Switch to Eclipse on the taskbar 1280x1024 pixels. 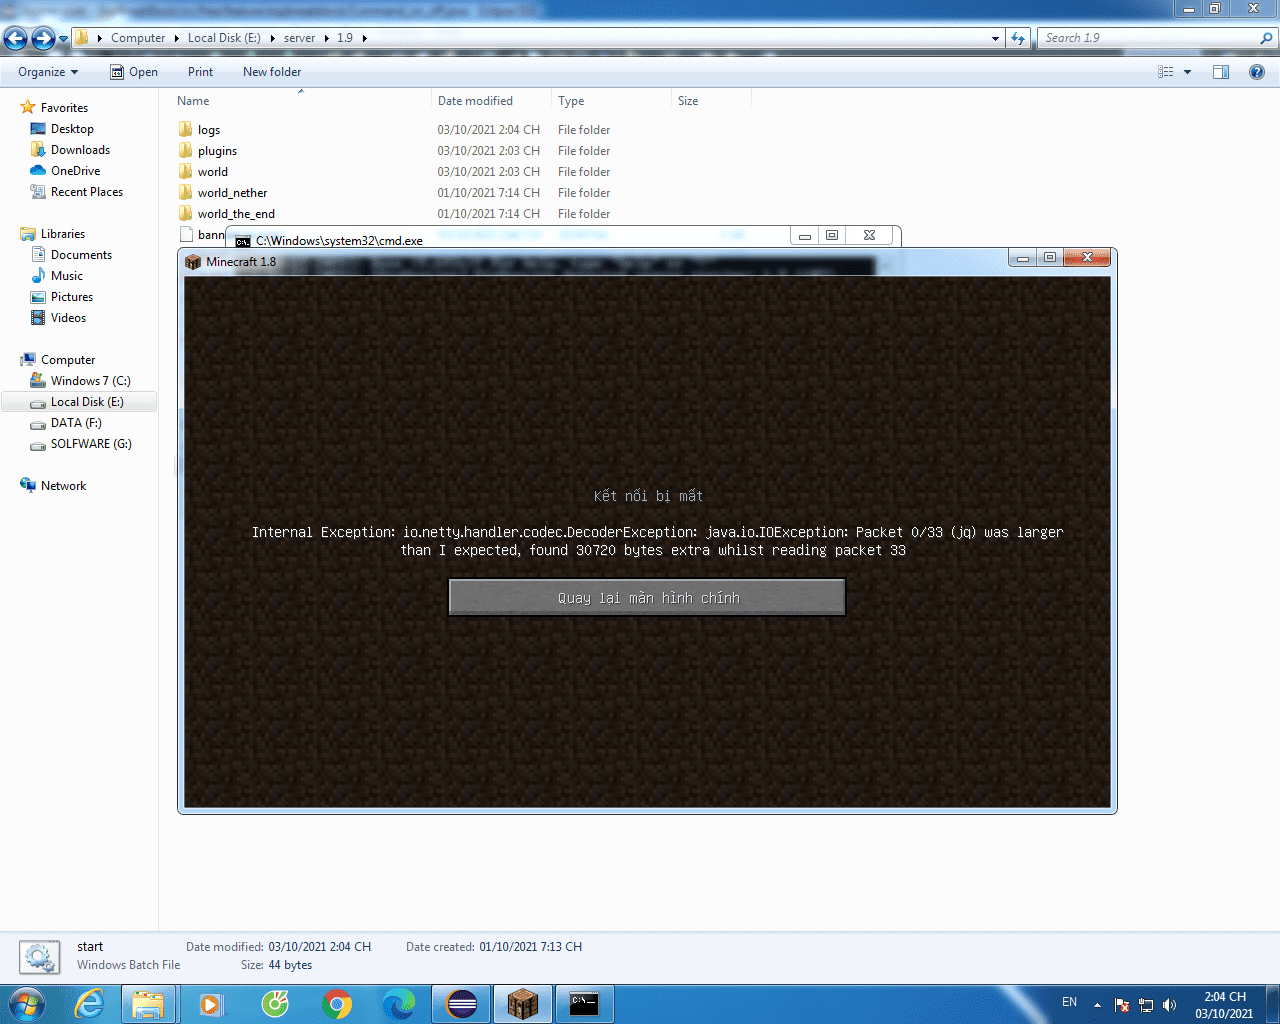[461, 1004]
